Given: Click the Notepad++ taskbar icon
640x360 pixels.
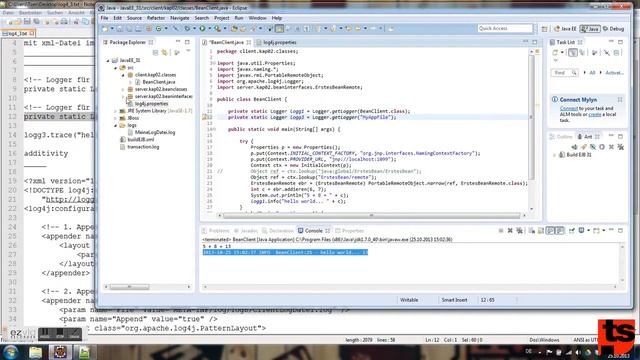Looking at the screenshot, I should click(x=84, y=352).
